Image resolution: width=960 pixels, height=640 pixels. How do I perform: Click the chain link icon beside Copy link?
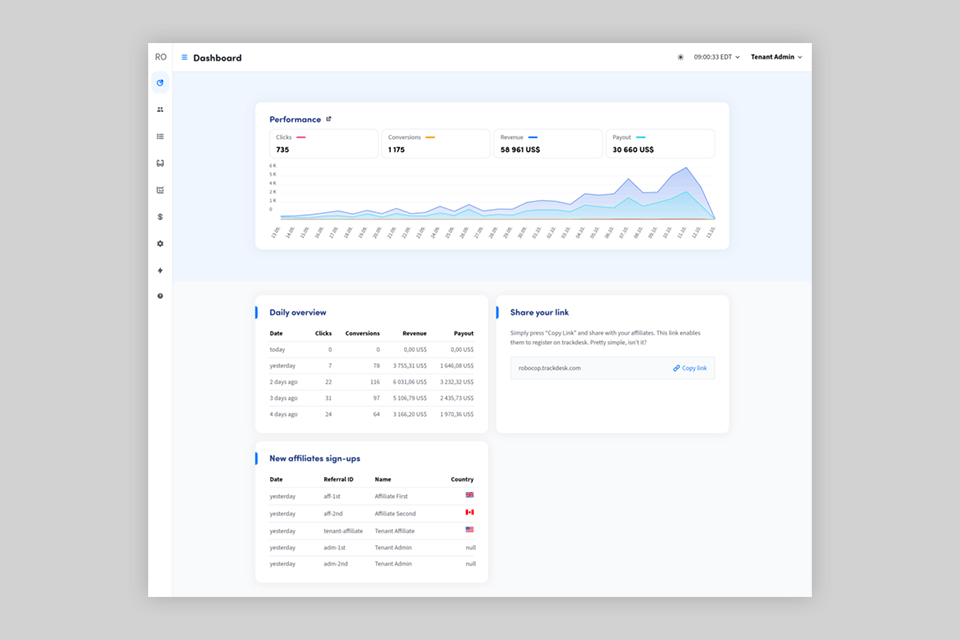(677, 368)
